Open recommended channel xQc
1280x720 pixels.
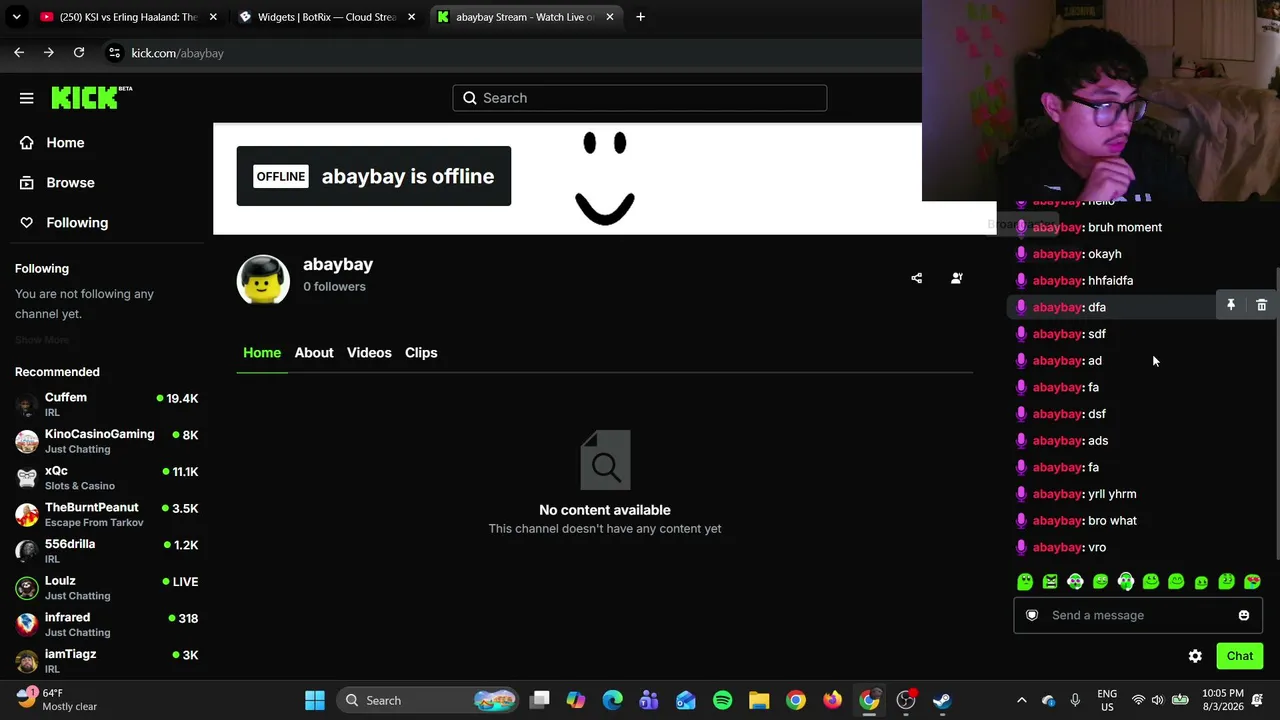point(106,478)
